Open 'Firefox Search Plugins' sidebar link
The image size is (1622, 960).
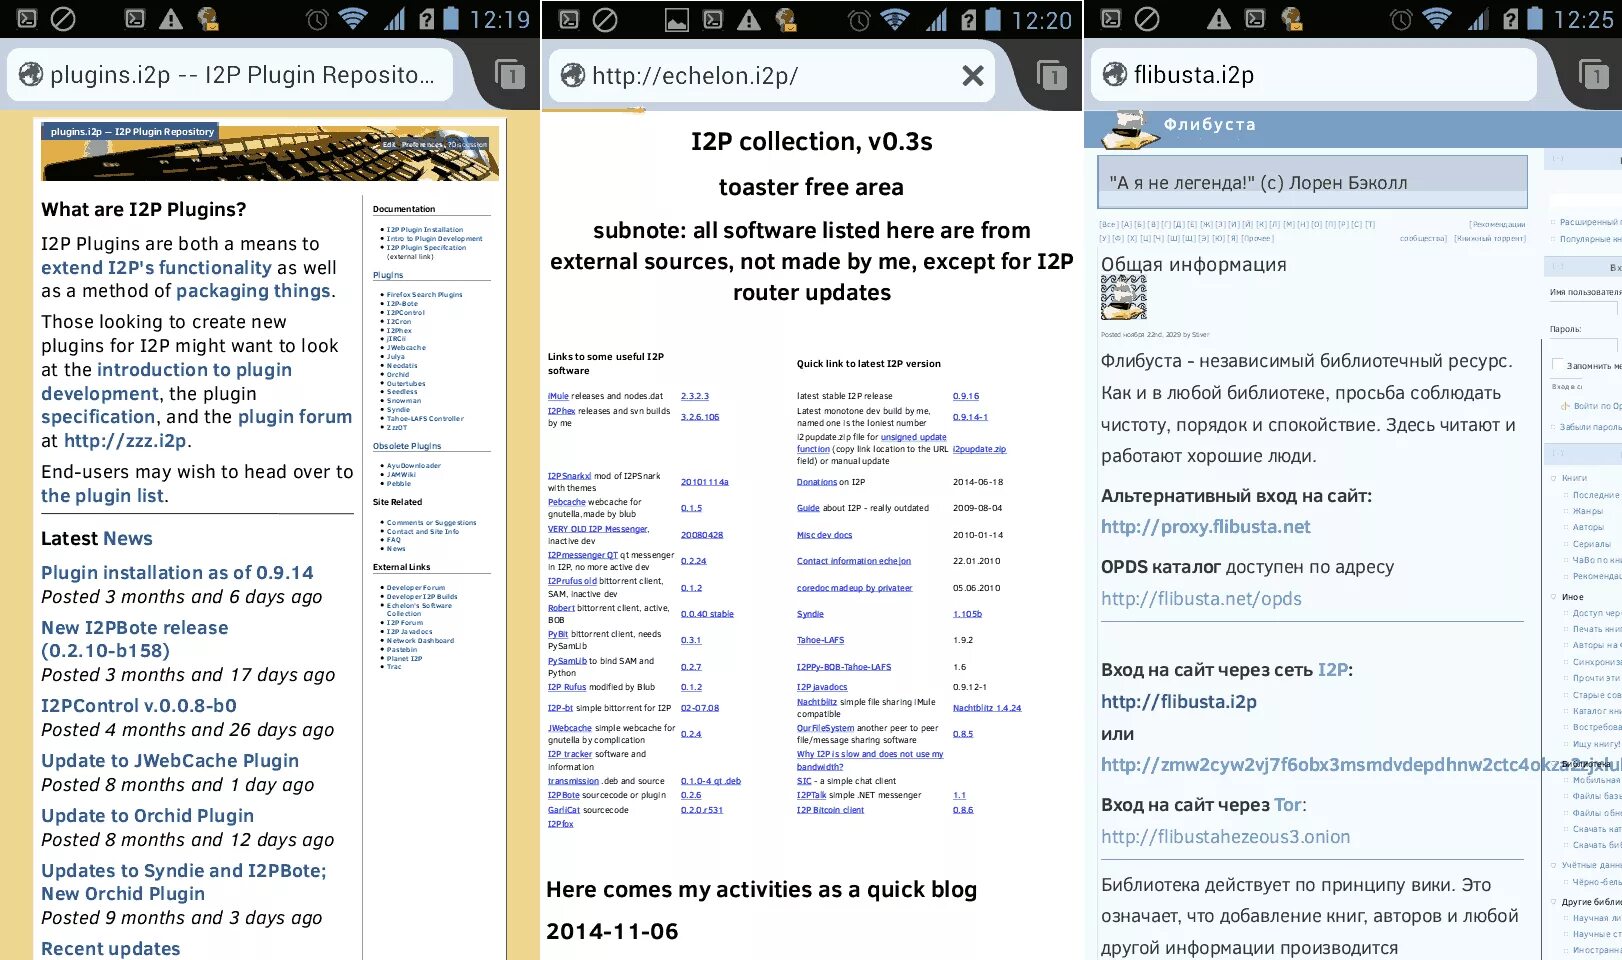point(425,295)
